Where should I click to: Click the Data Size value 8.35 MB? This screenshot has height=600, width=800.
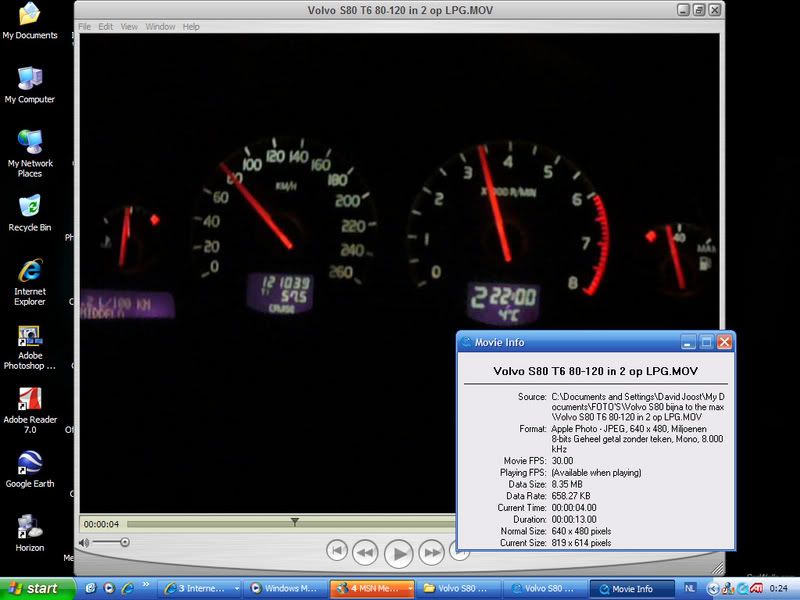click(567, 484)
